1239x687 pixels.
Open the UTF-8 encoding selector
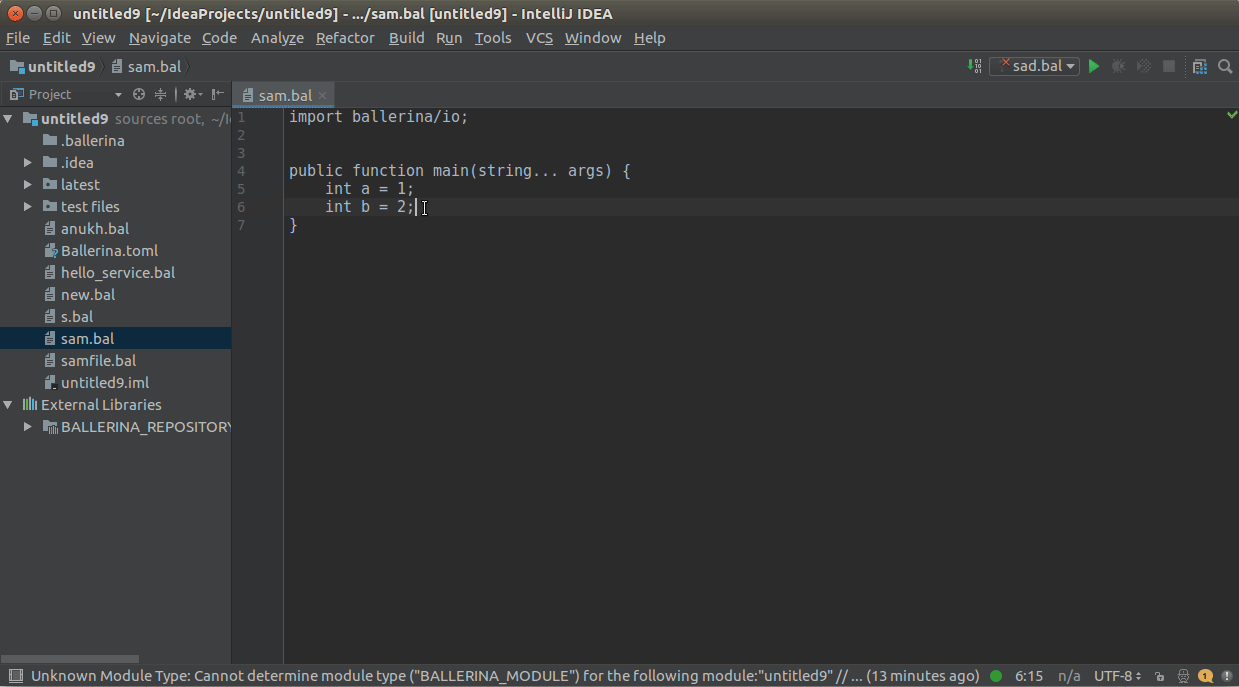click(1118, 676)
